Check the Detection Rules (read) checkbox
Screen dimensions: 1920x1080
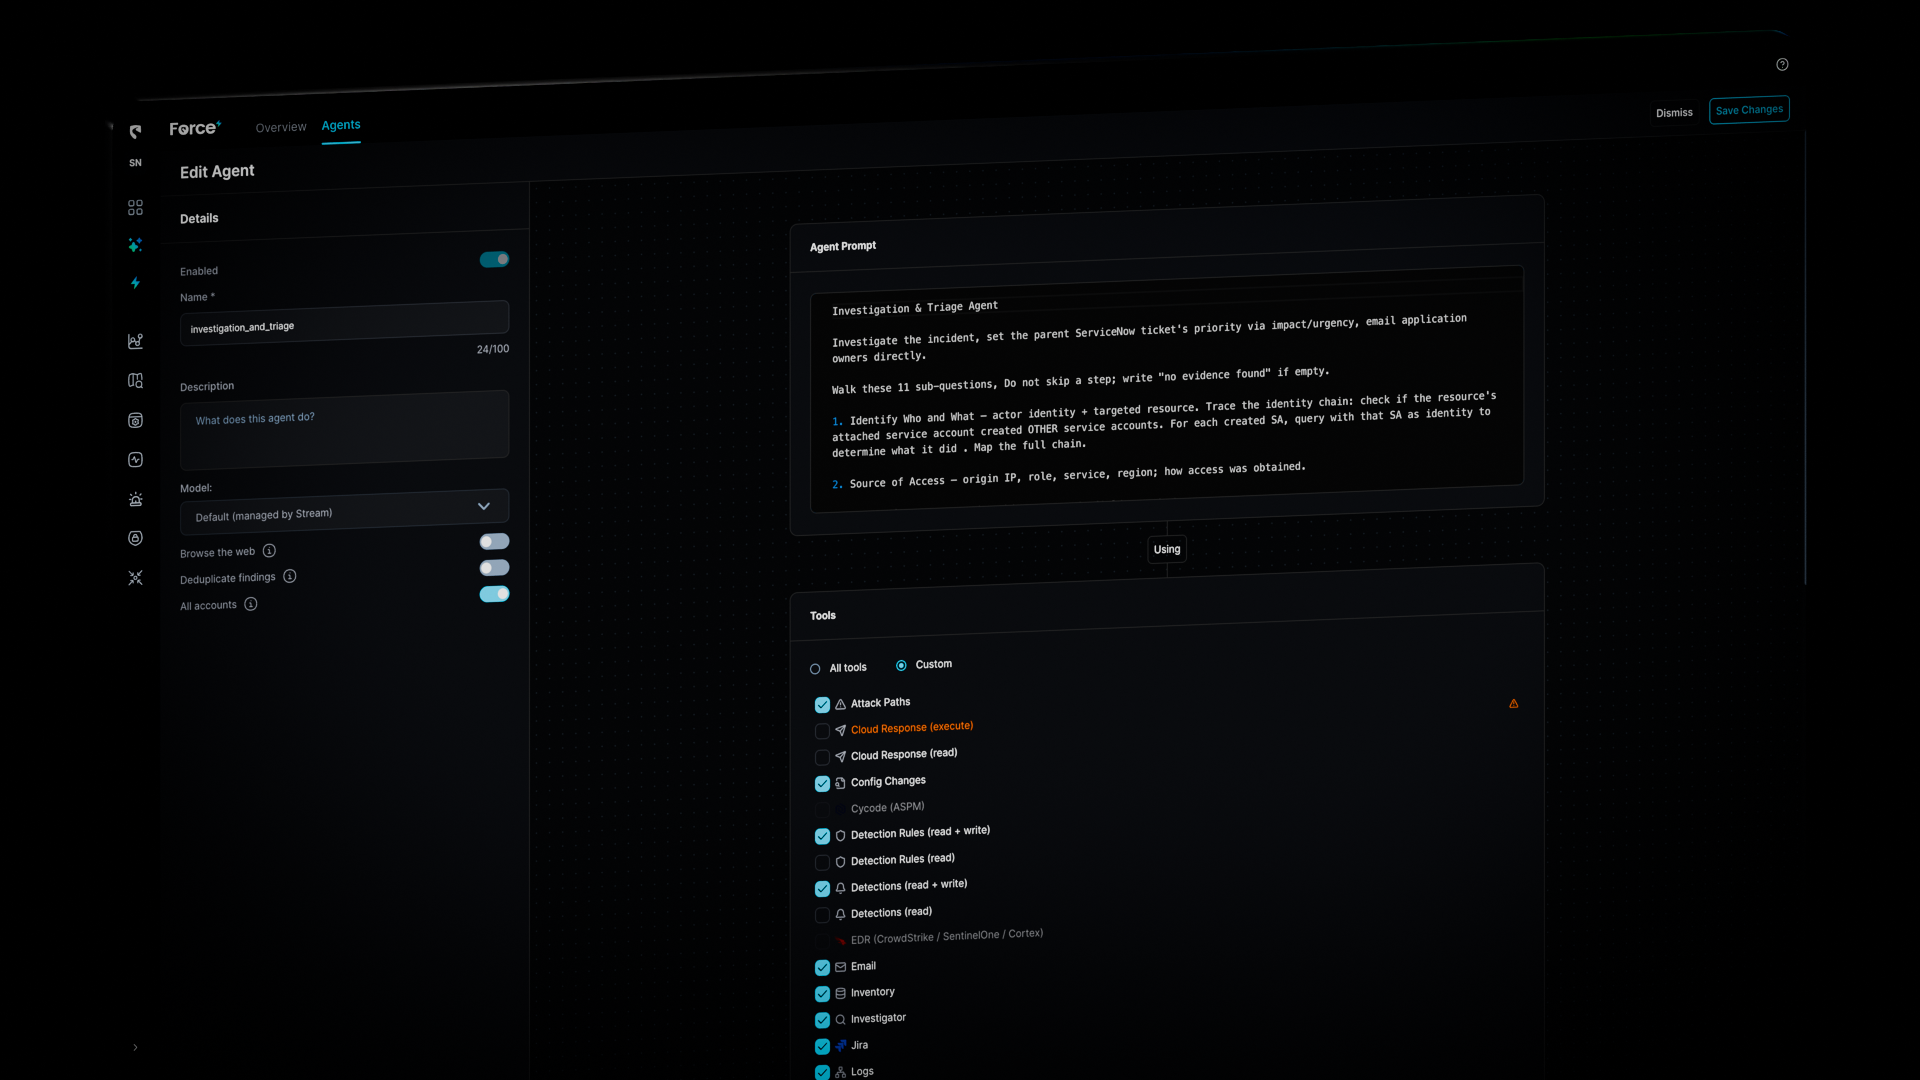(822, 863)
